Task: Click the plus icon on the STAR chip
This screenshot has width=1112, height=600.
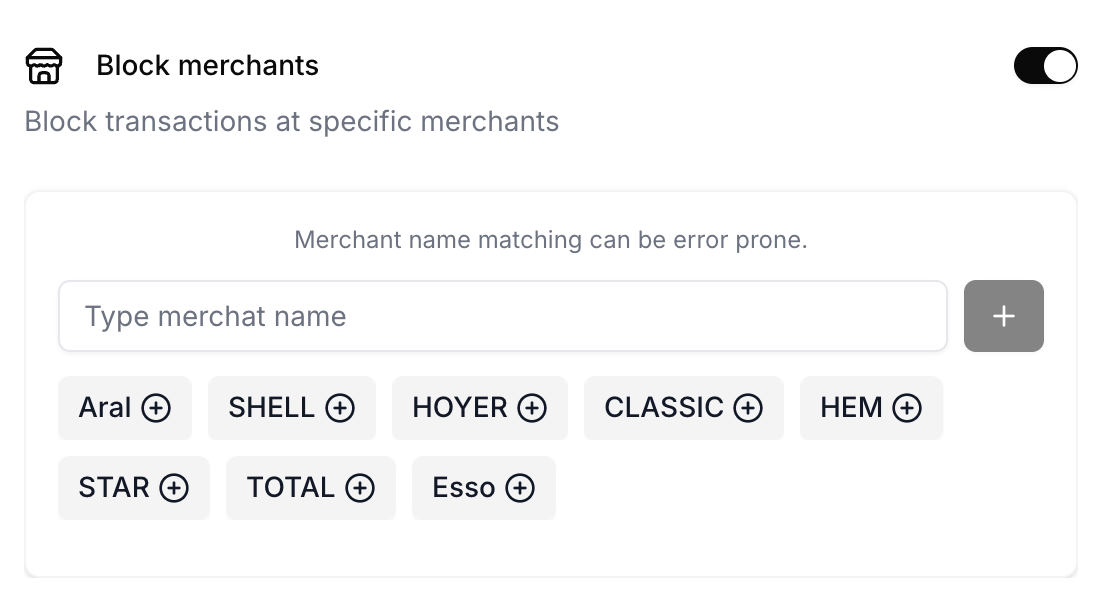Action: [174, 488]
